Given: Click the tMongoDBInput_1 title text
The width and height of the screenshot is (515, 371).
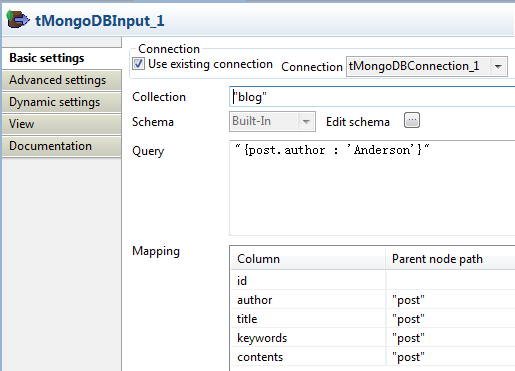Looking at the screenshot, I should (100, 21).
